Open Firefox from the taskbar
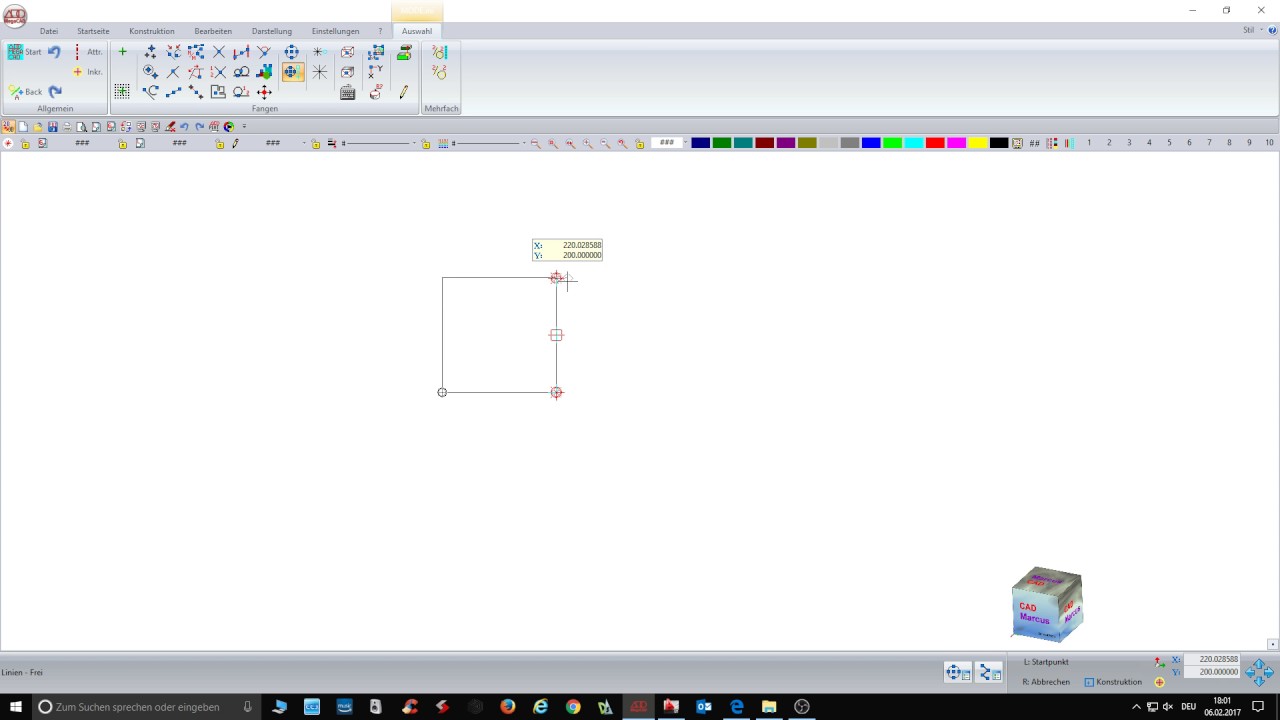The width and height of the screenshot is (1280, 720). point(508,707)
